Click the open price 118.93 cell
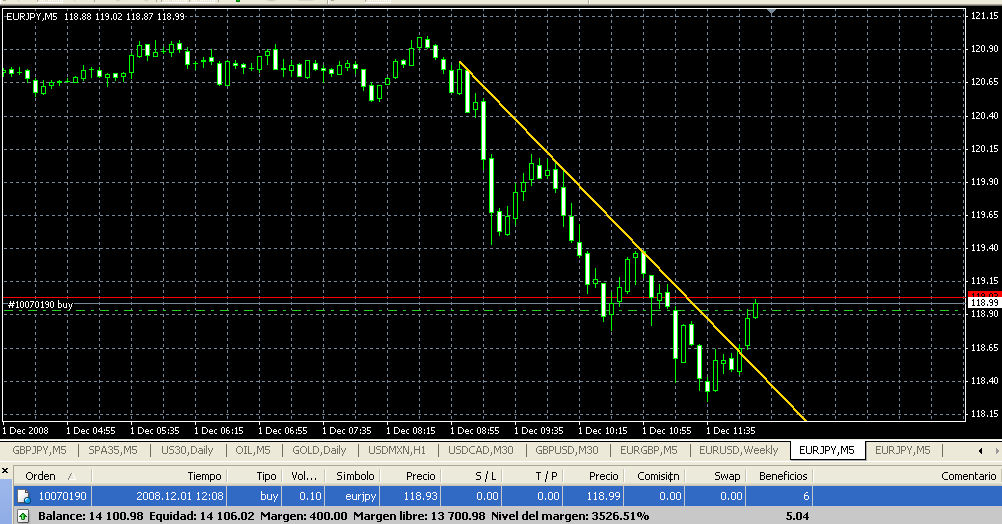Image resolution: width=1002 pixels, height=524 pixels. click(420, 496)
